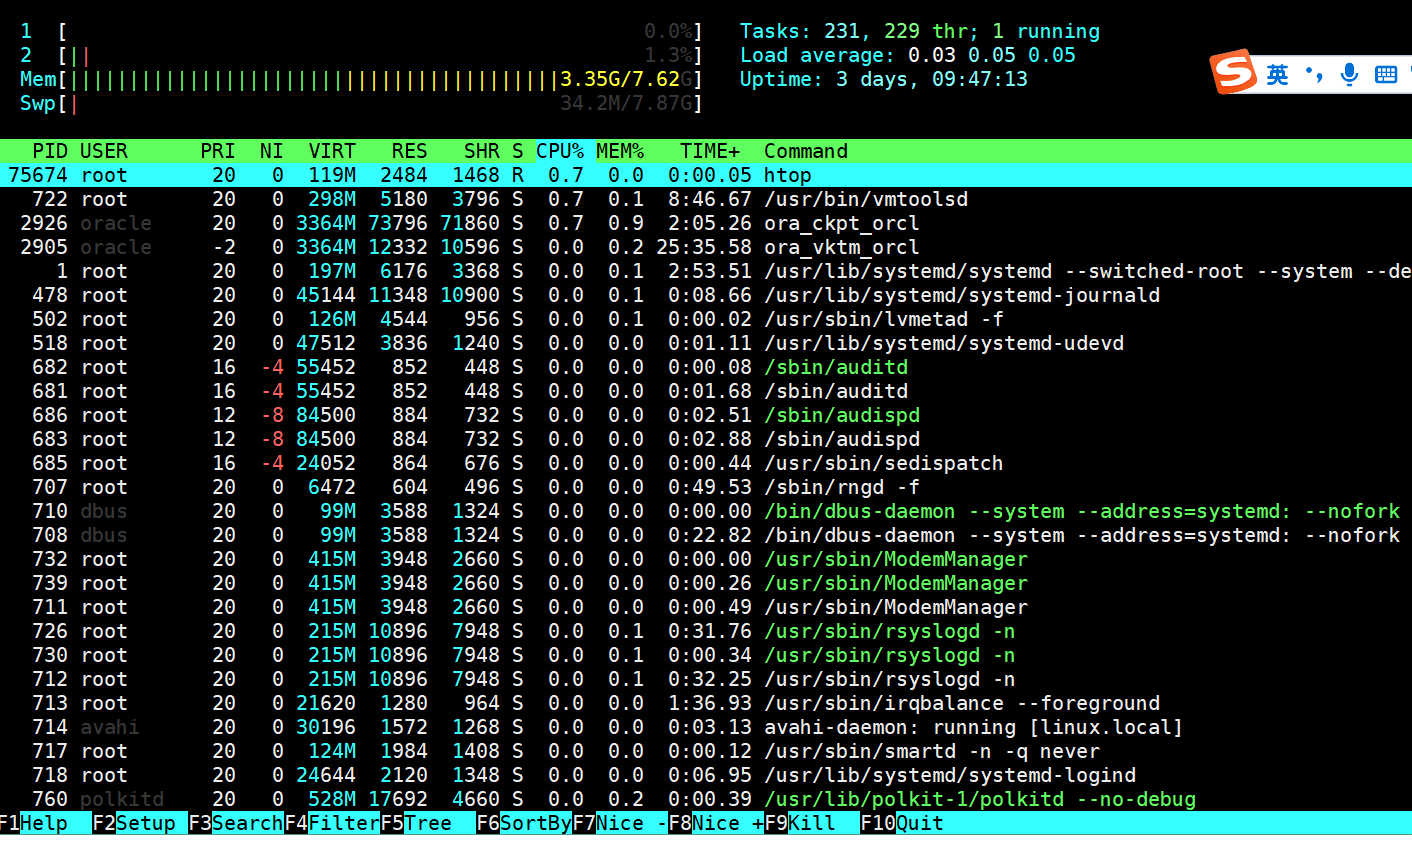
Task: Open the F2 Setup screen
Action: (132, 823)
